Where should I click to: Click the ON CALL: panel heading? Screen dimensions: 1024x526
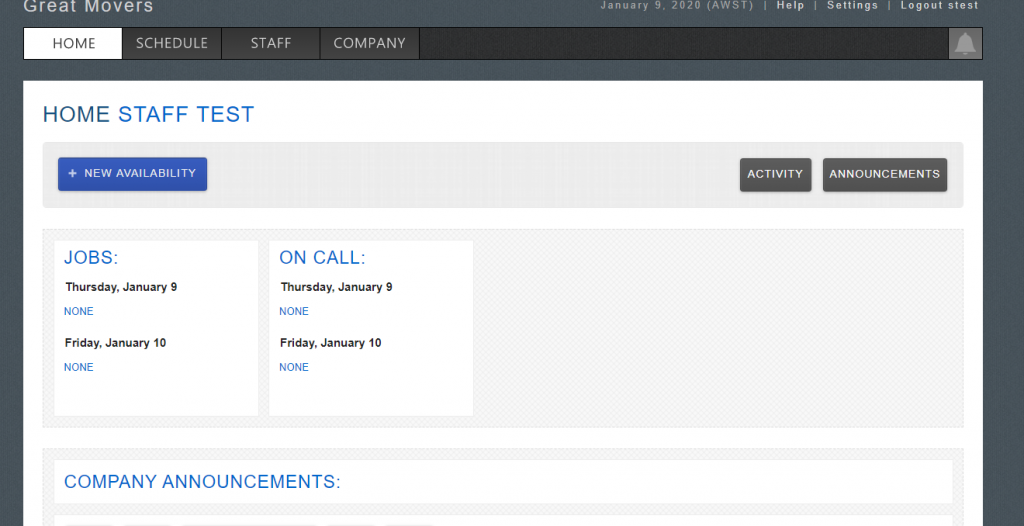(322, 258)
